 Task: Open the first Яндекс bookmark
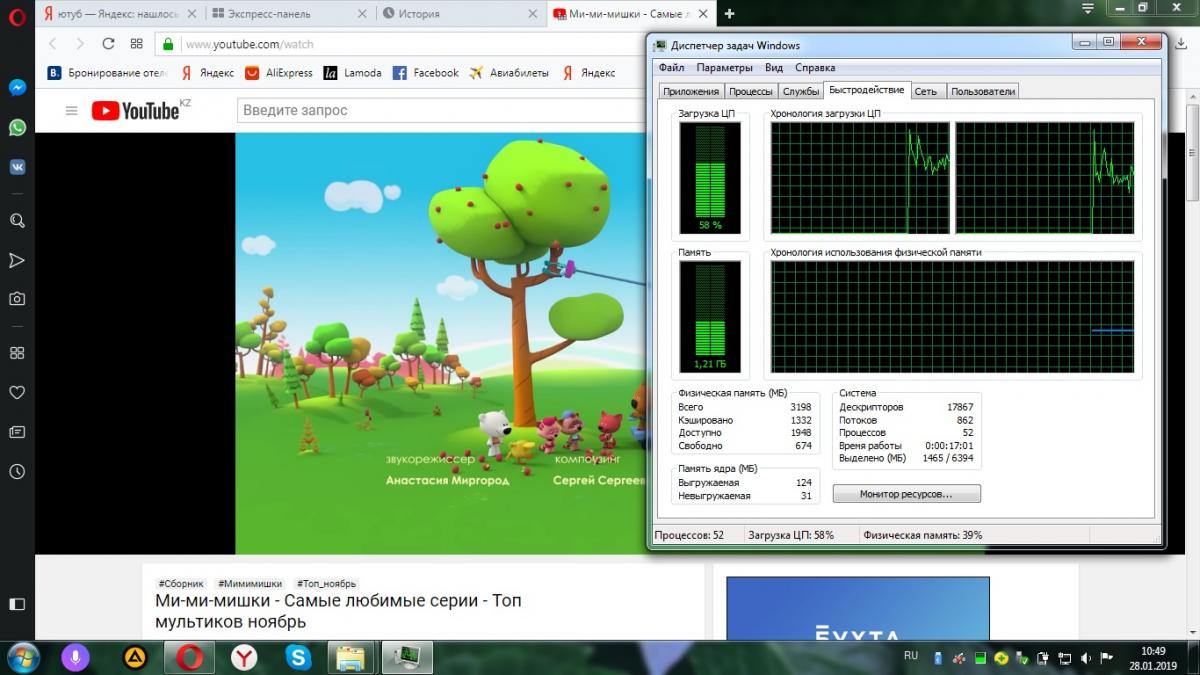coord(206,73)
